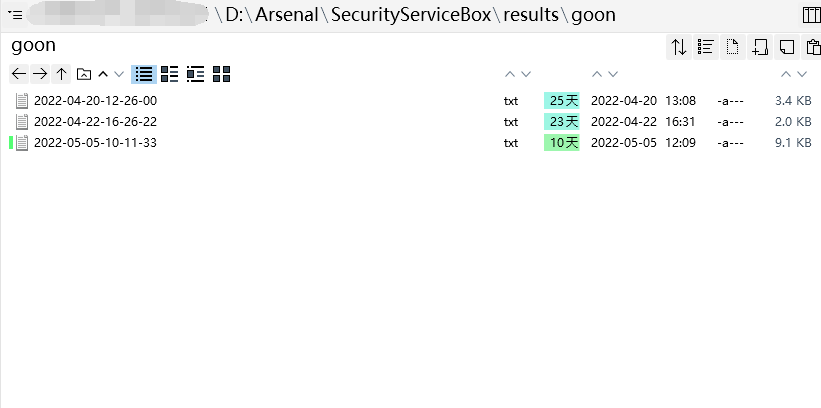Viewport: 821px width, 408px height.
Task: Click the black up chevron in toolbar
Action: click(x=103, y=74)
